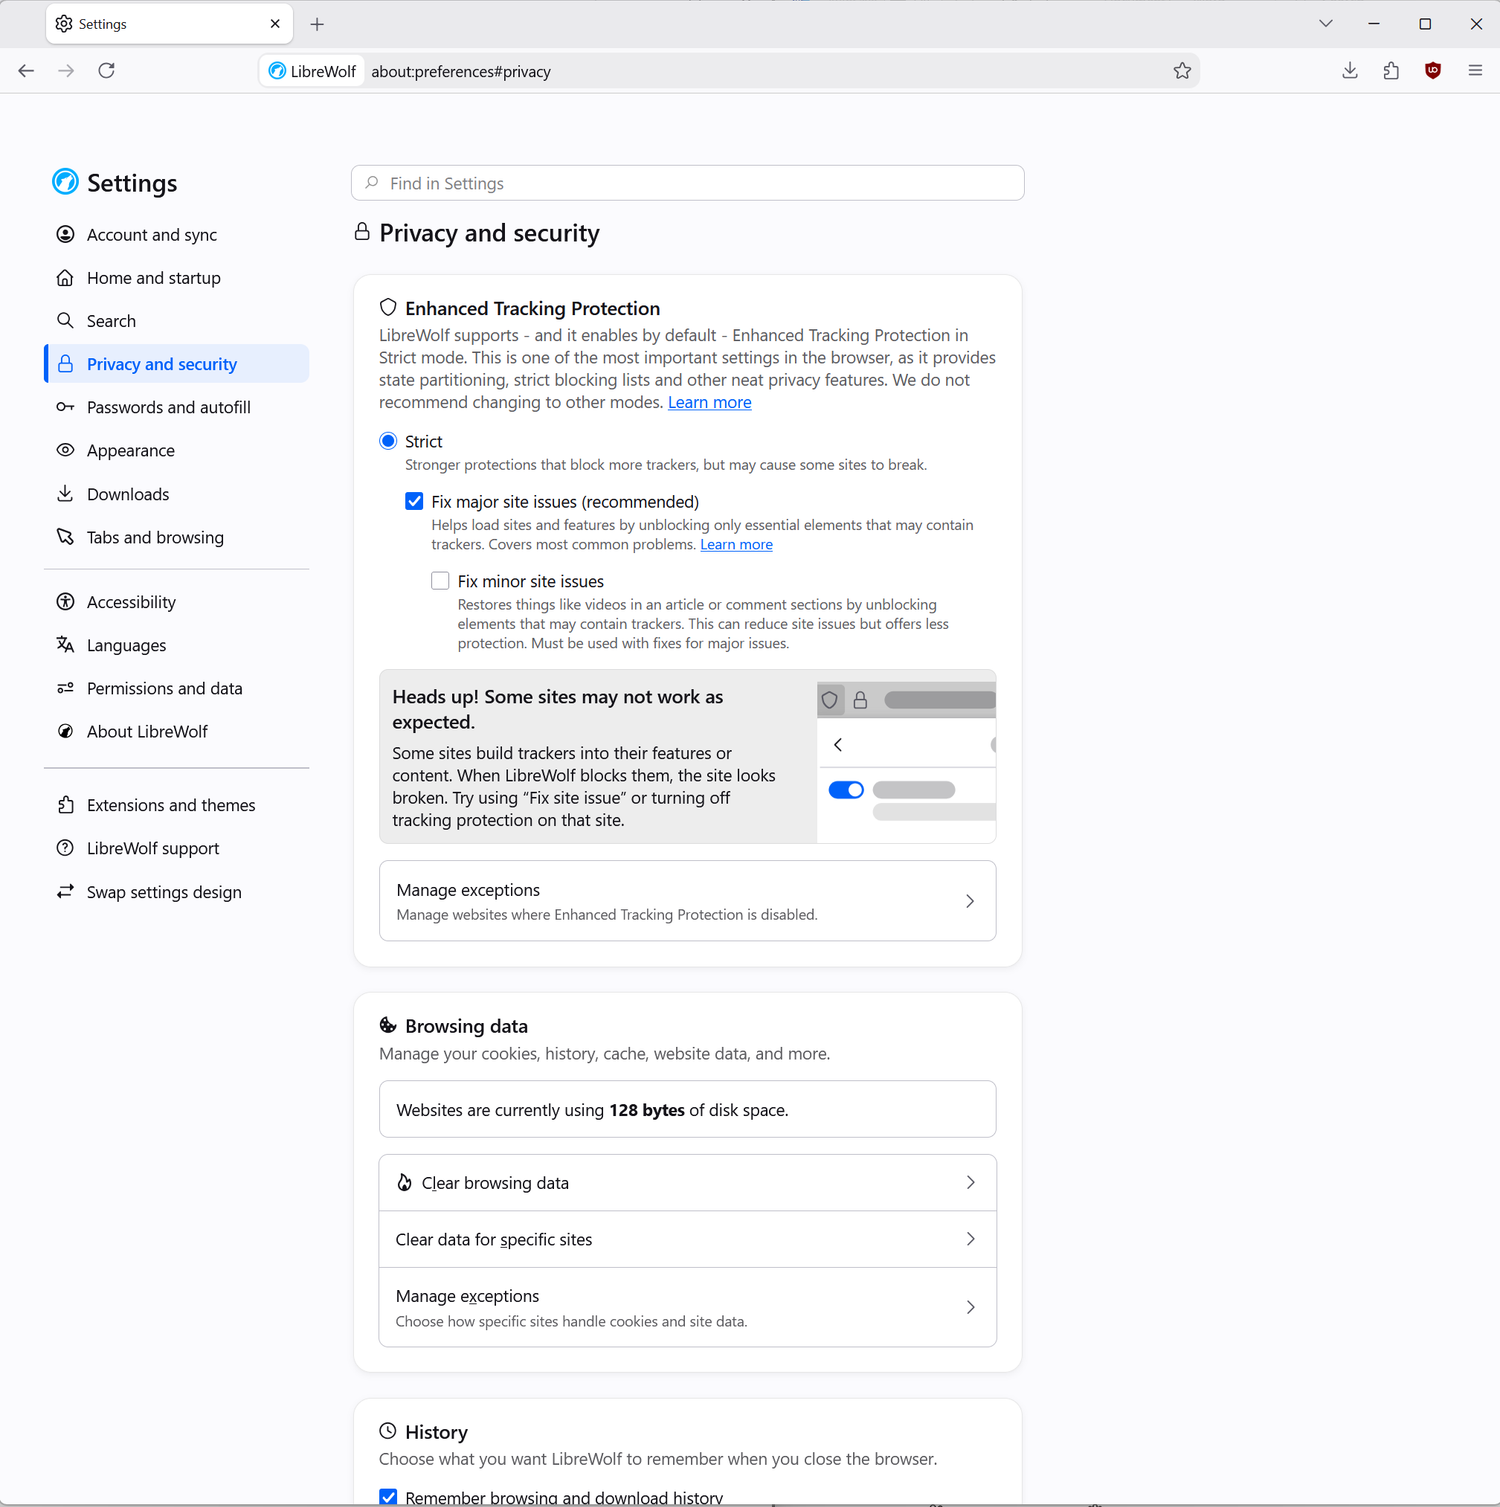Open Manage exceptions for Enhanced Tracking Protection
1500x1507 pixels.
[688, 901]
